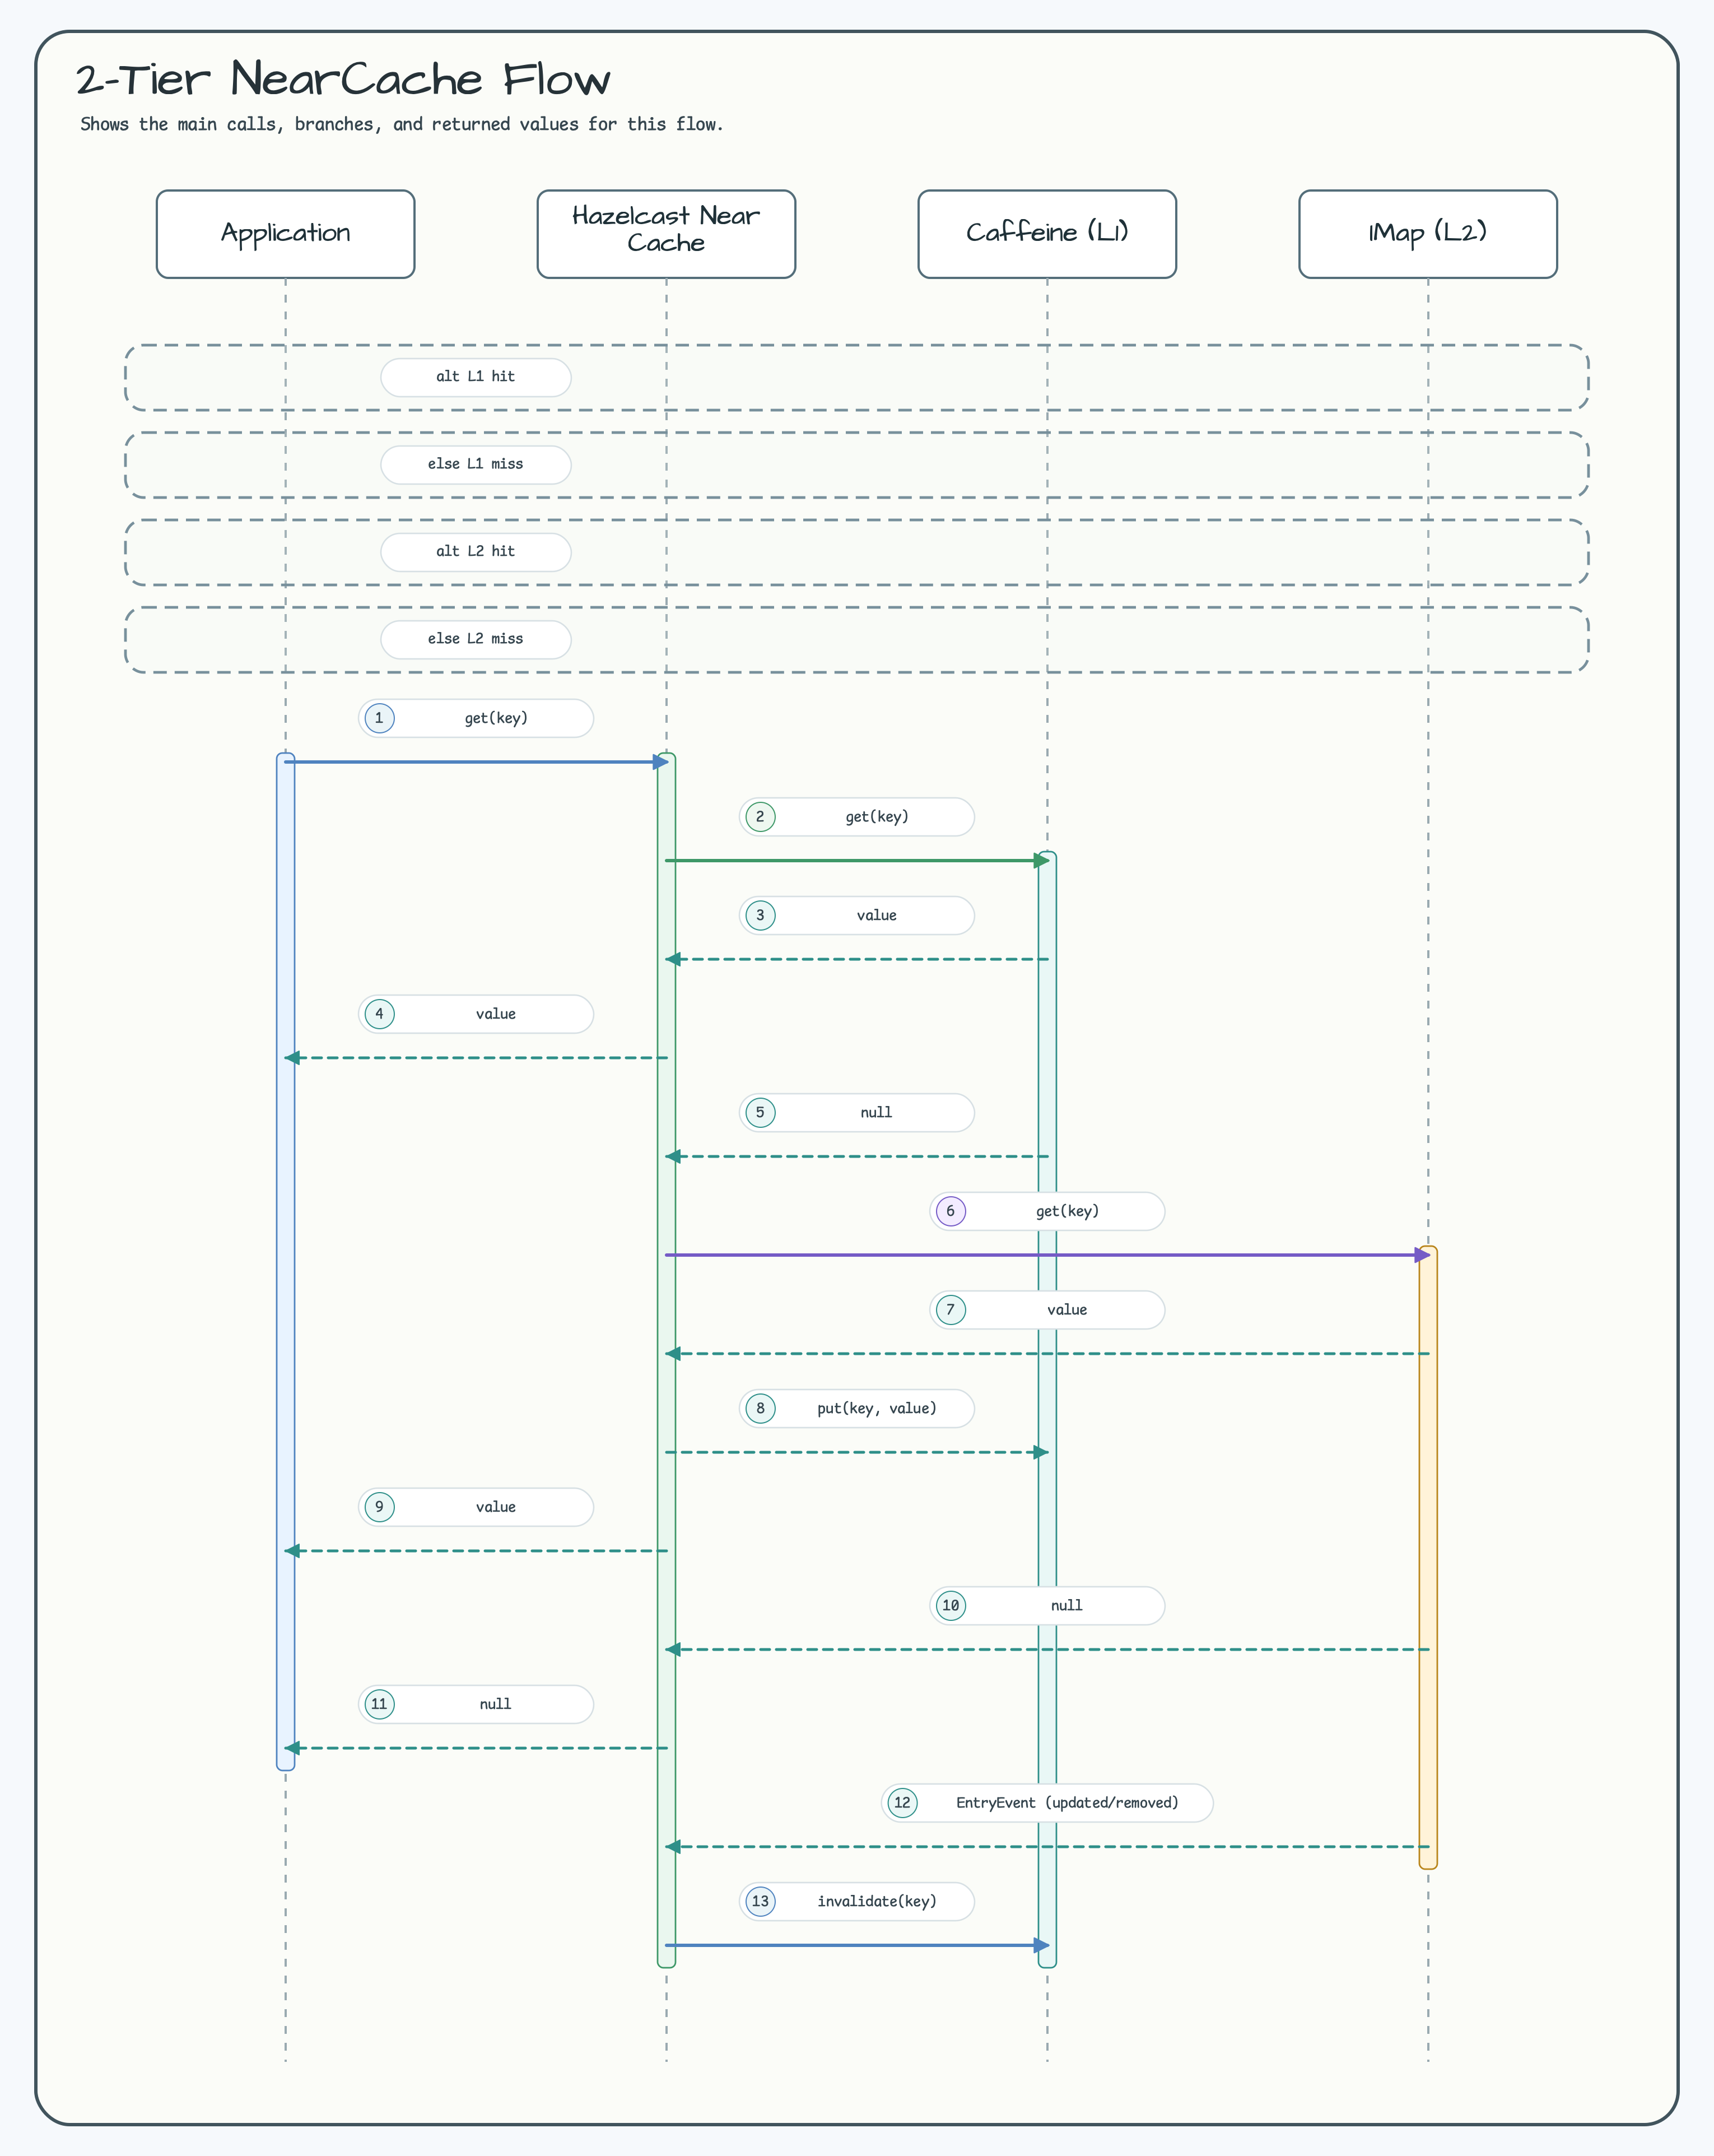Click the 'null' label of message 11

click(496, 1704)
